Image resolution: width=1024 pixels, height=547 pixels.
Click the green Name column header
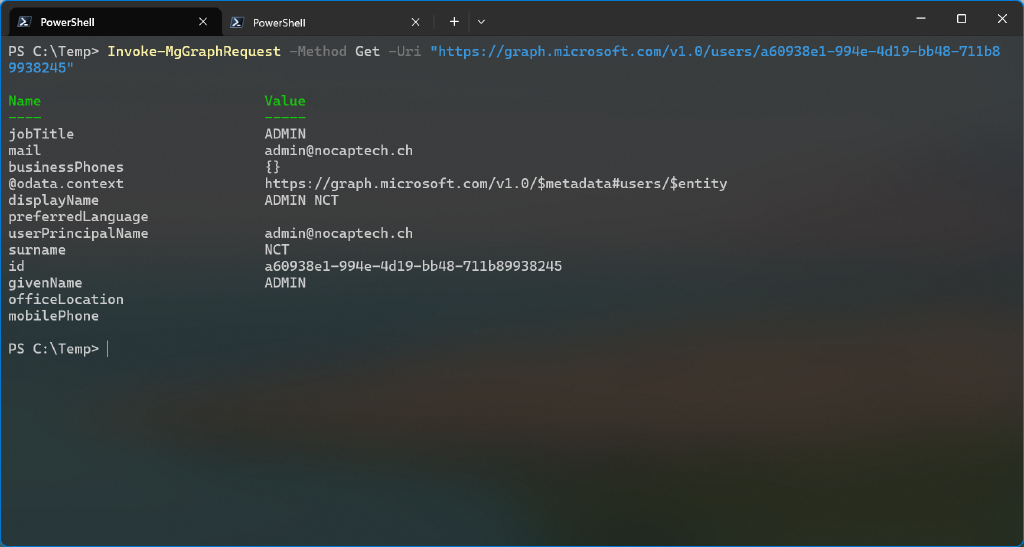click(x=25, y=101)
